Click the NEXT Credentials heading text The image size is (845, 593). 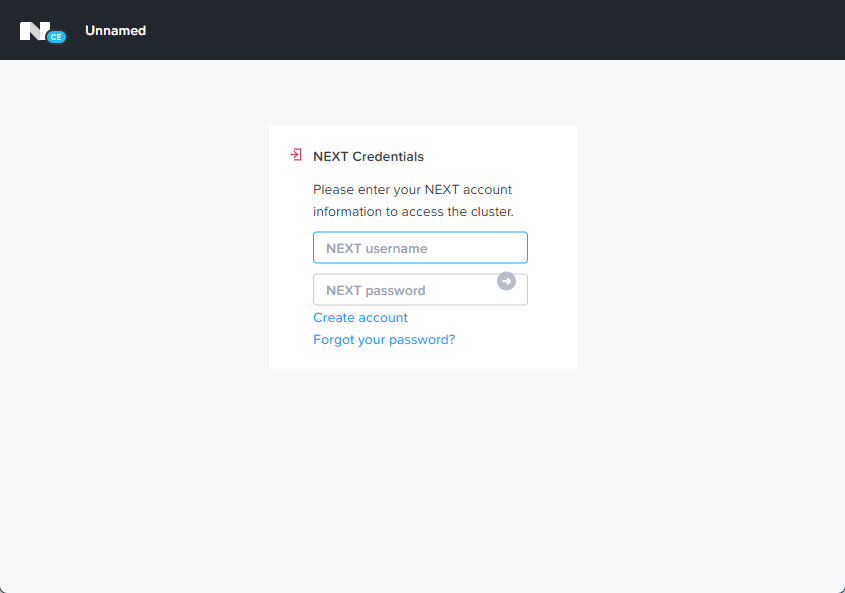coord(368,156)
